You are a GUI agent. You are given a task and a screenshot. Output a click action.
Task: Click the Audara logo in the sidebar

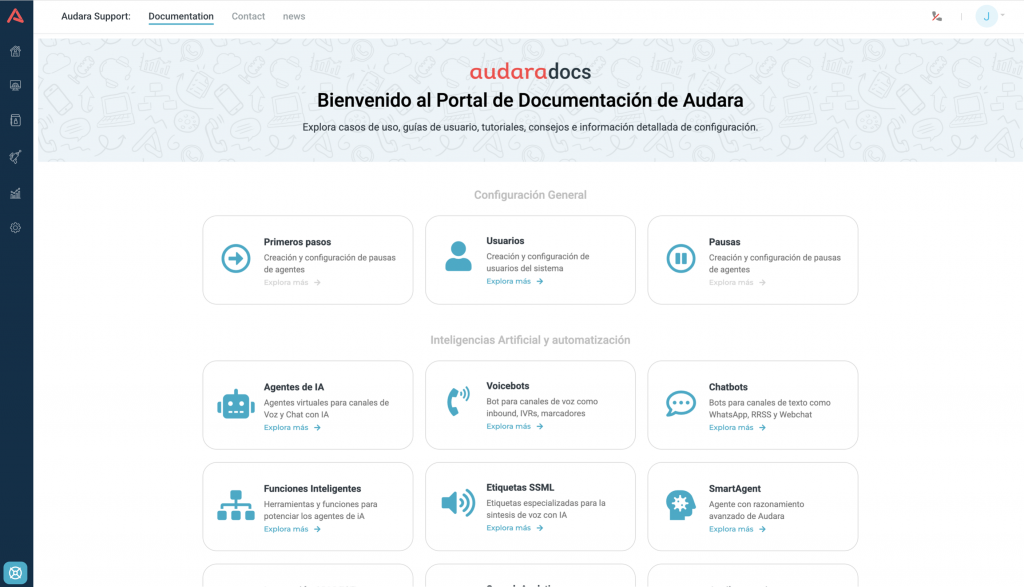(15, 16)
